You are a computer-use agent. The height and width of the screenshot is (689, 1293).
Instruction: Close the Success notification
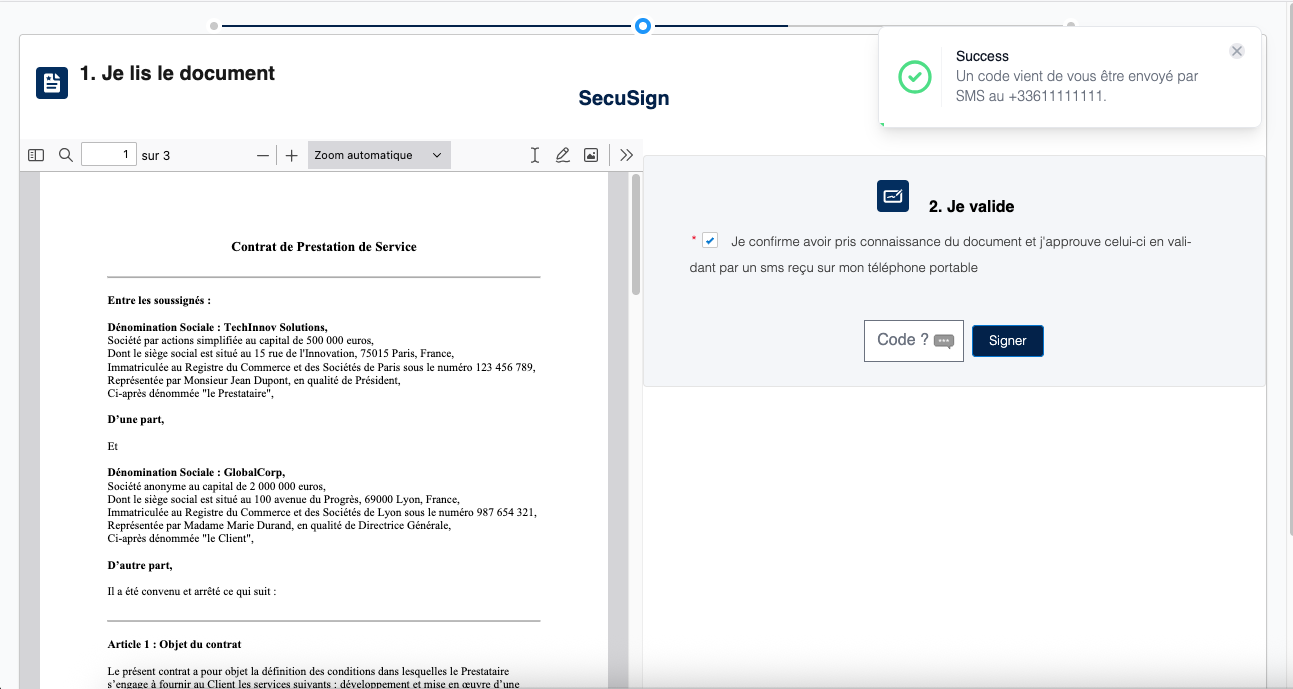[x=1237, y=51]
